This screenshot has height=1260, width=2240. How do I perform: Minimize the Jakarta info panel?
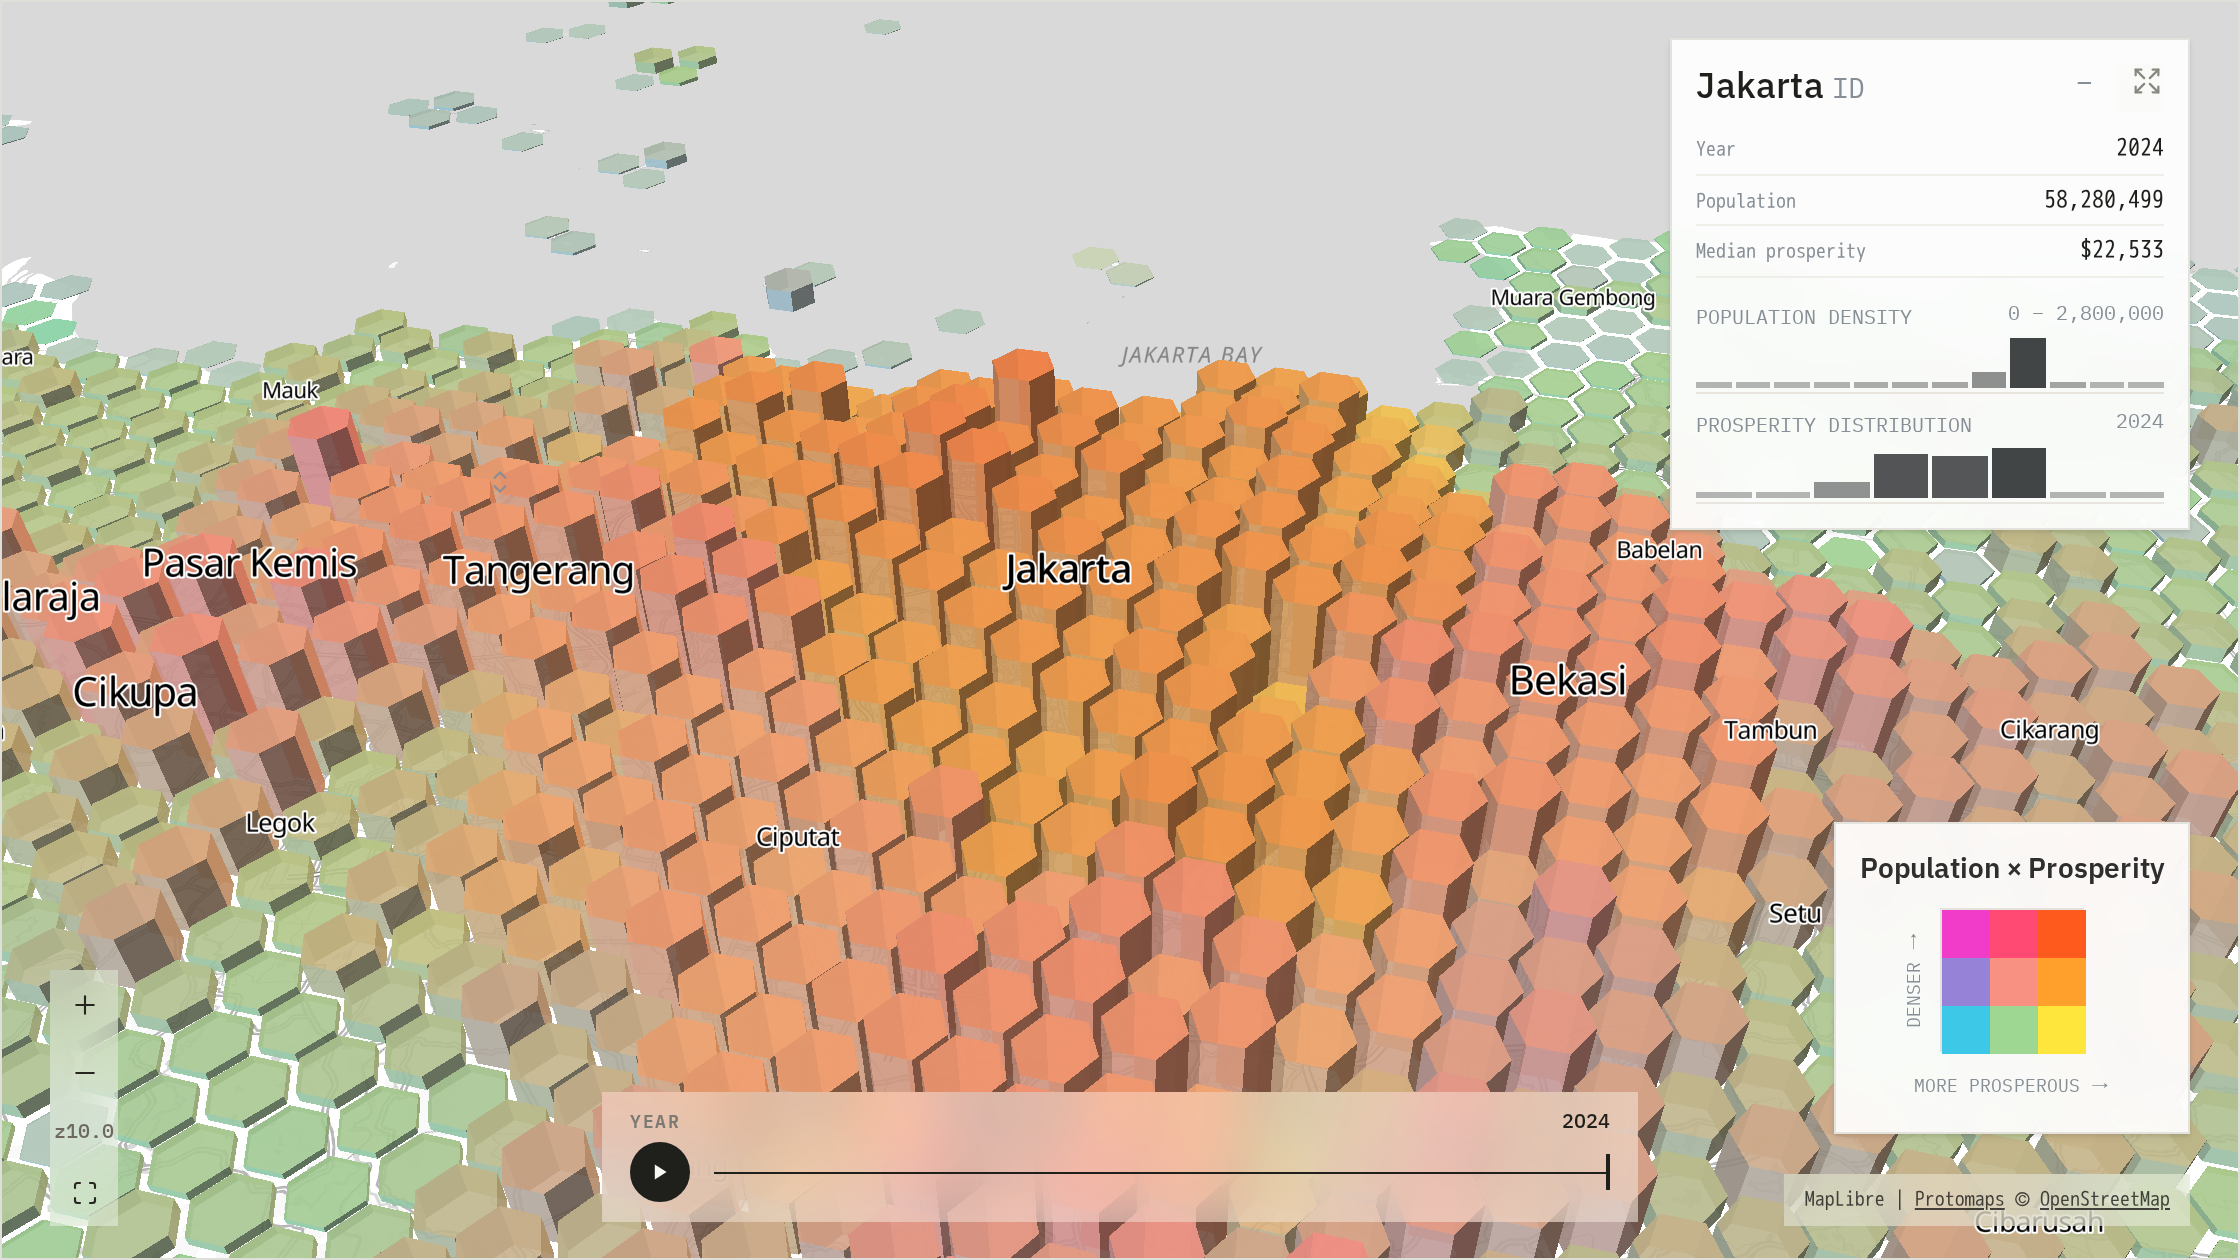pos(2084,84)
